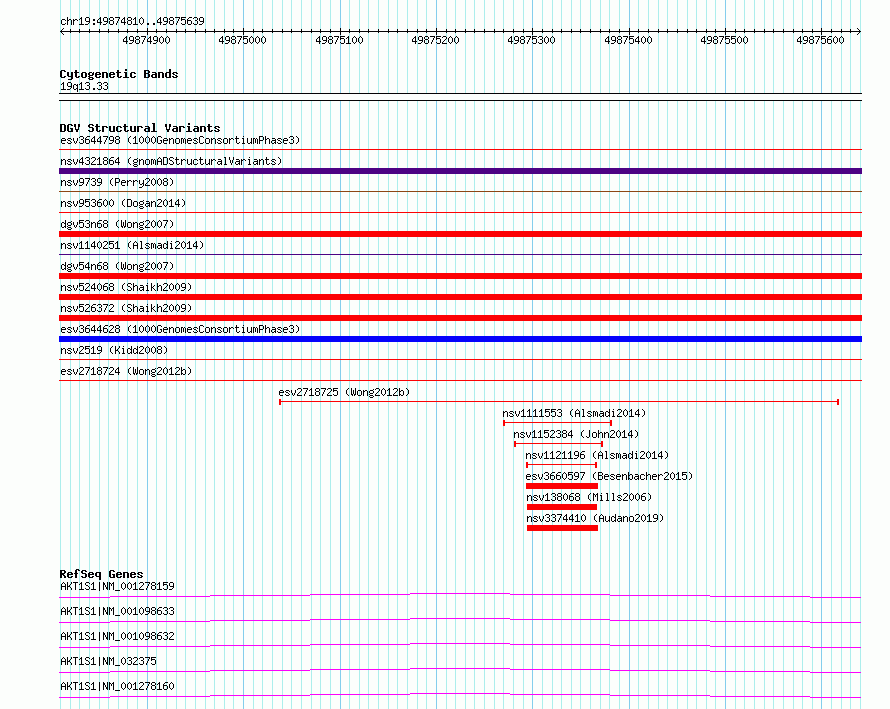The image size is (890, 709).
Task: Click the nsv1111553 span line
Action: [557, 423]
